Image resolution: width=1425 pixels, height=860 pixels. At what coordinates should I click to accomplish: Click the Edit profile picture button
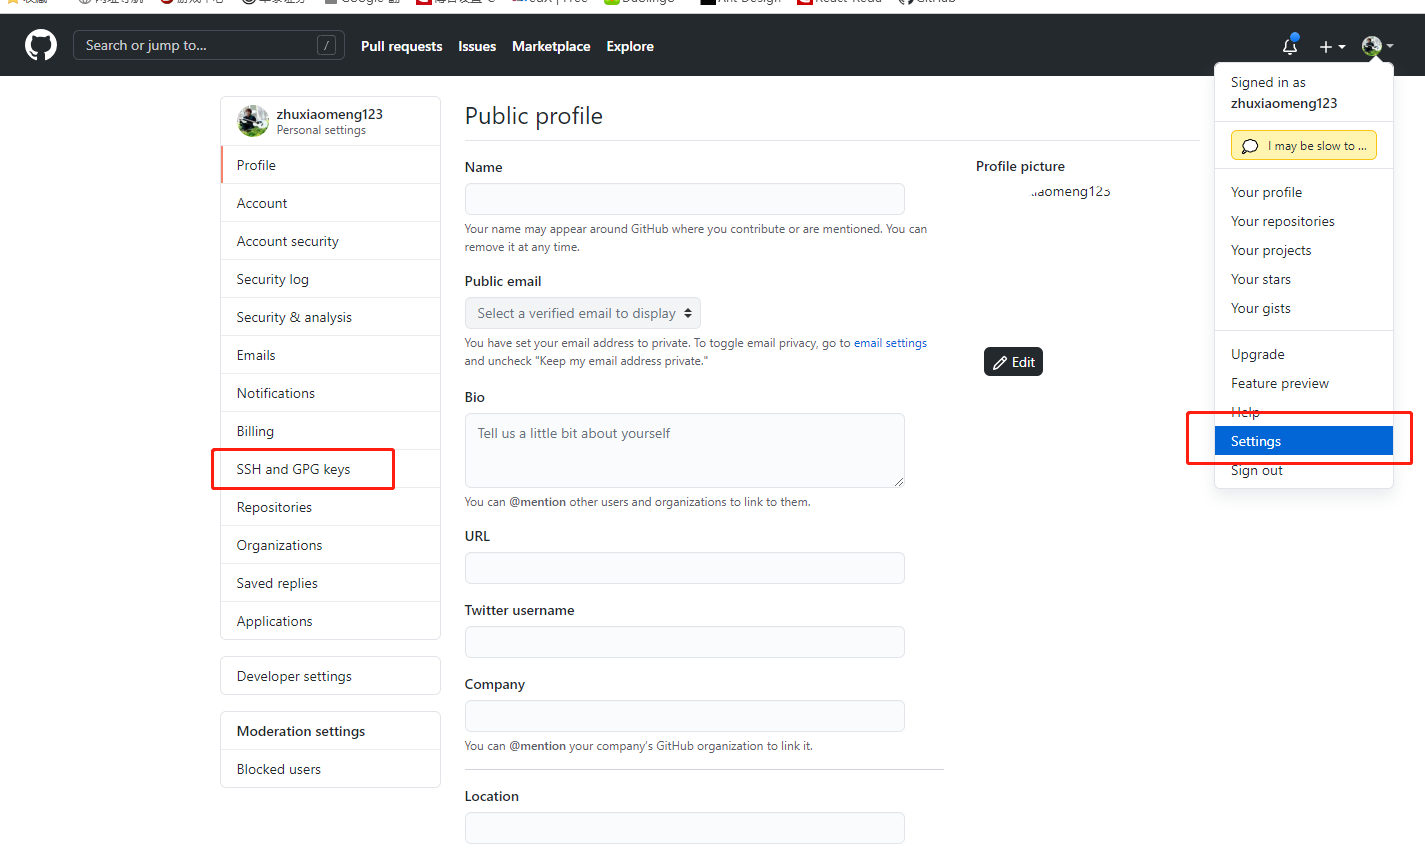[x=1013, y=362]
